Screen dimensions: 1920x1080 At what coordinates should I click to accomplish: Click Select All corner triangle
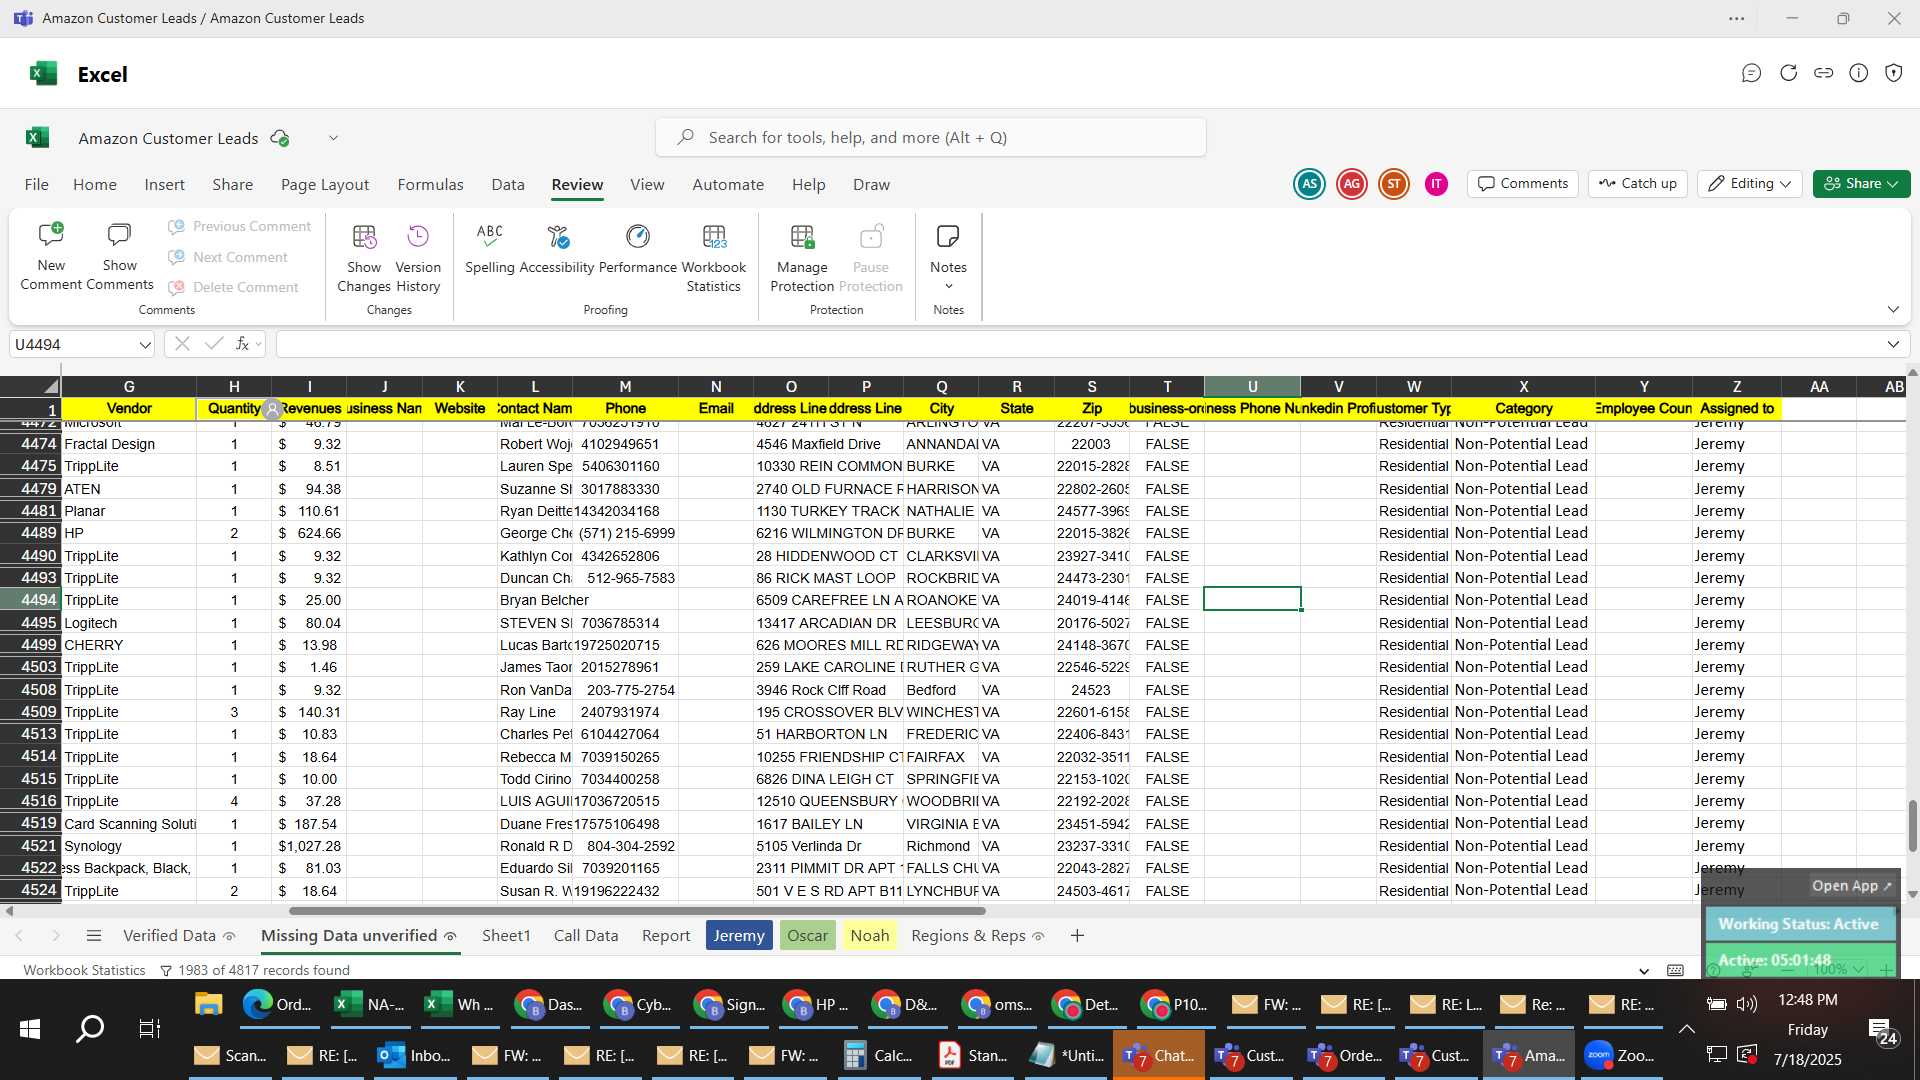pos(50,387)
